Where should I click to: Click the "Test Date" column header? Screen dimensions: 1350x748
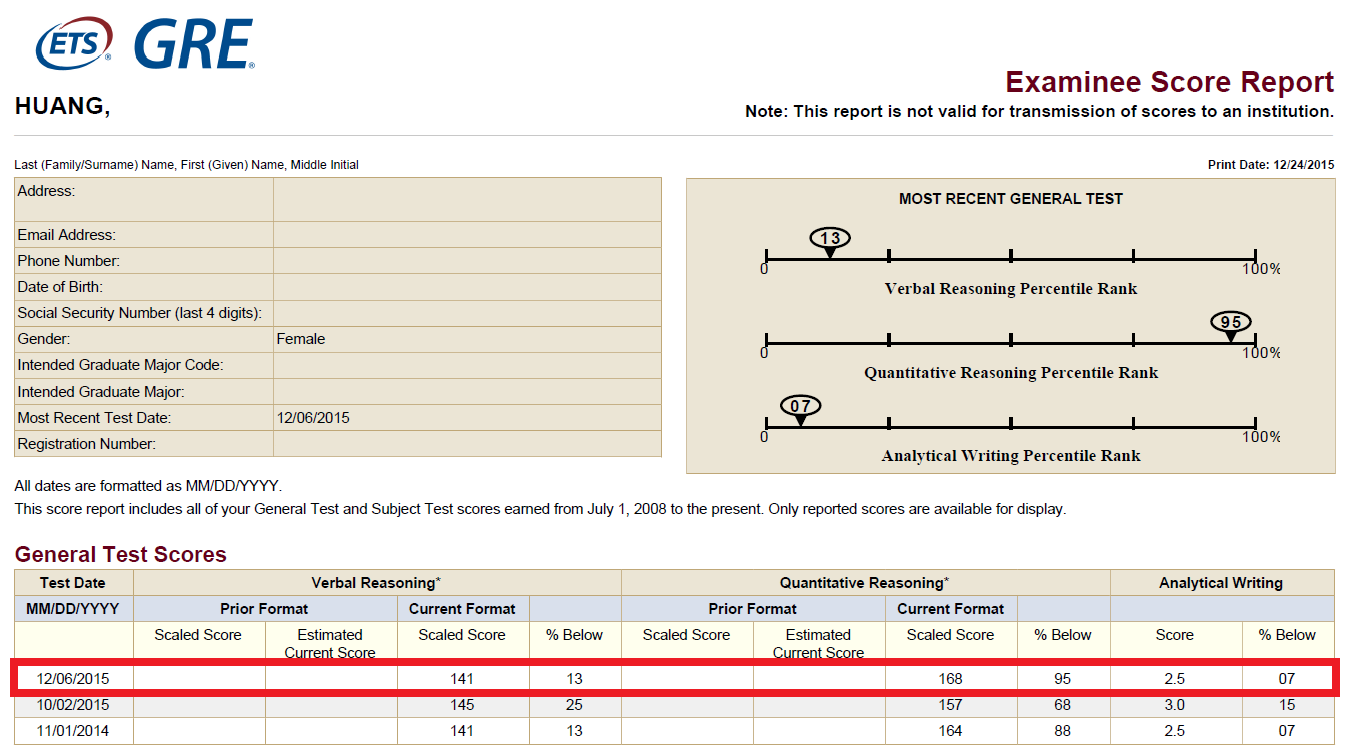[x=73, y=583]
